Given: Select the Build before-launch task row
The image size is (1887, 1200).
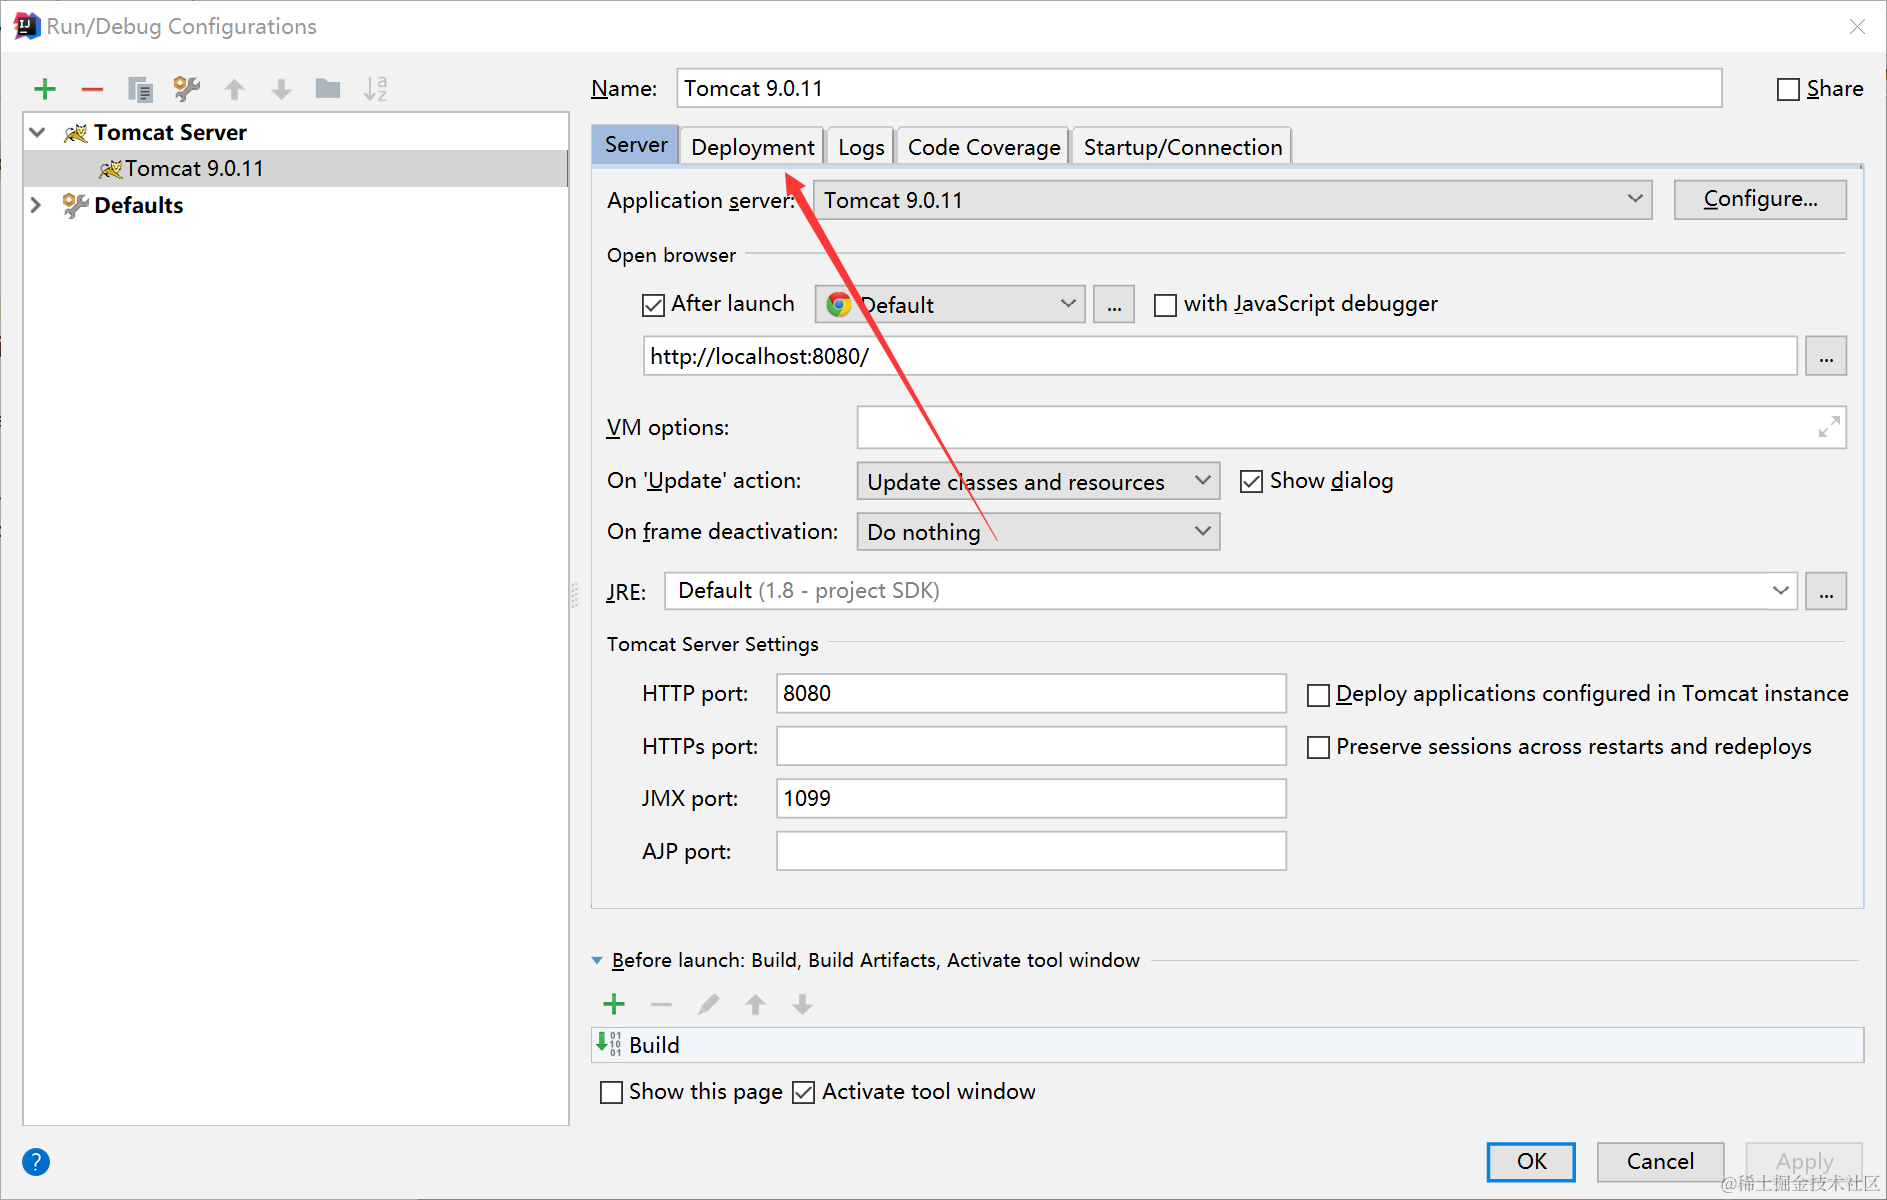Looking at the screenshot, I should 1228,1045.
